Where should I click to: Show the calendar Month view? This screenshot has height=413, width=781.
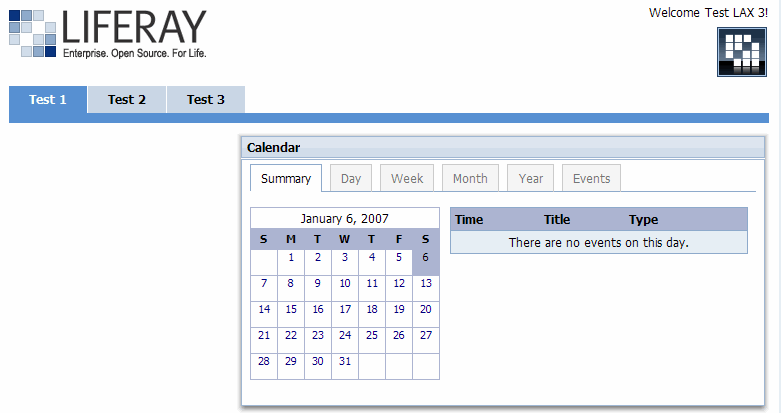470,179
